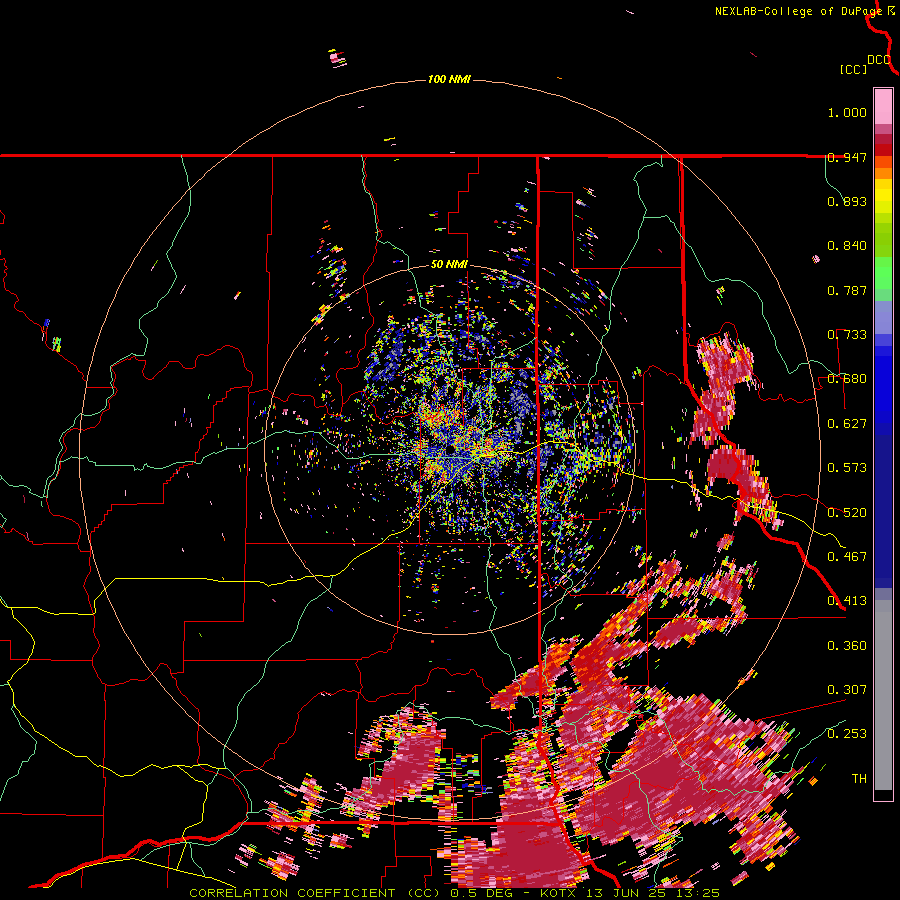The height and width of the screenshot is (900, 900).
Task: Click the bright green color bar segment
Action: [883, 273]
